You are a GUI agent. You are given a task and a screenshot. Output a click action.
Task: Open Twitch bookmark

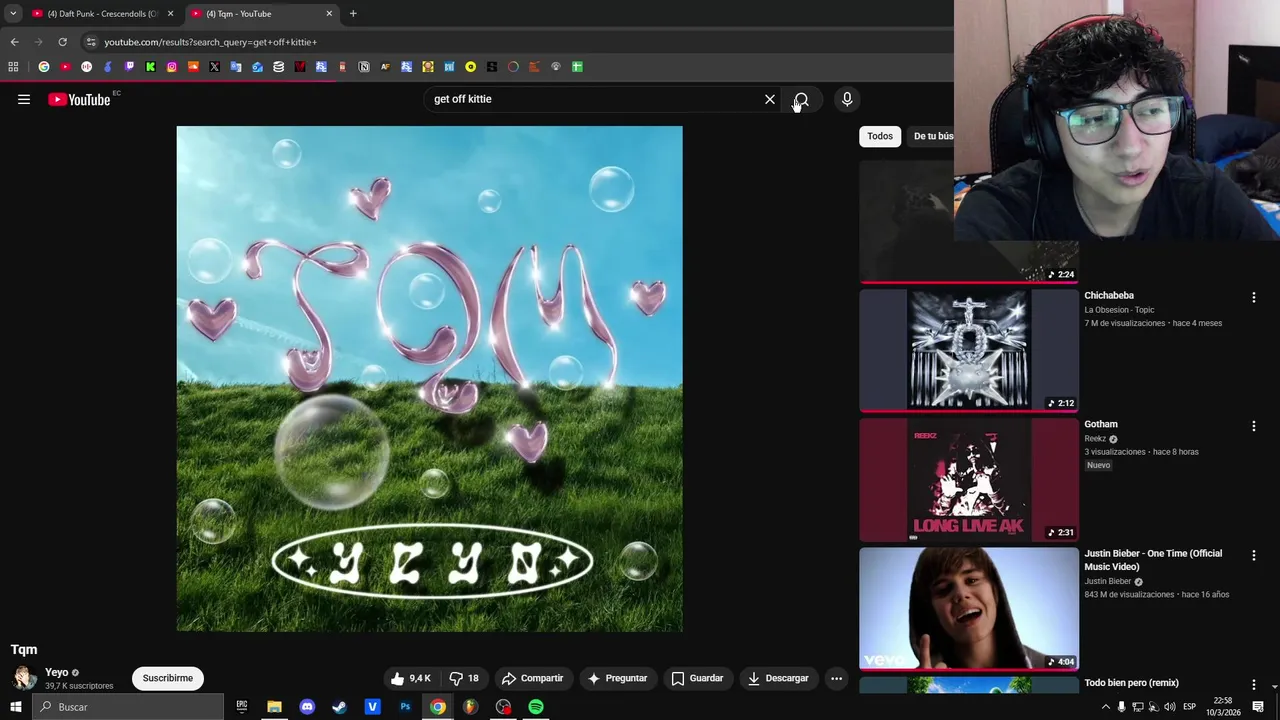point(129,67)
